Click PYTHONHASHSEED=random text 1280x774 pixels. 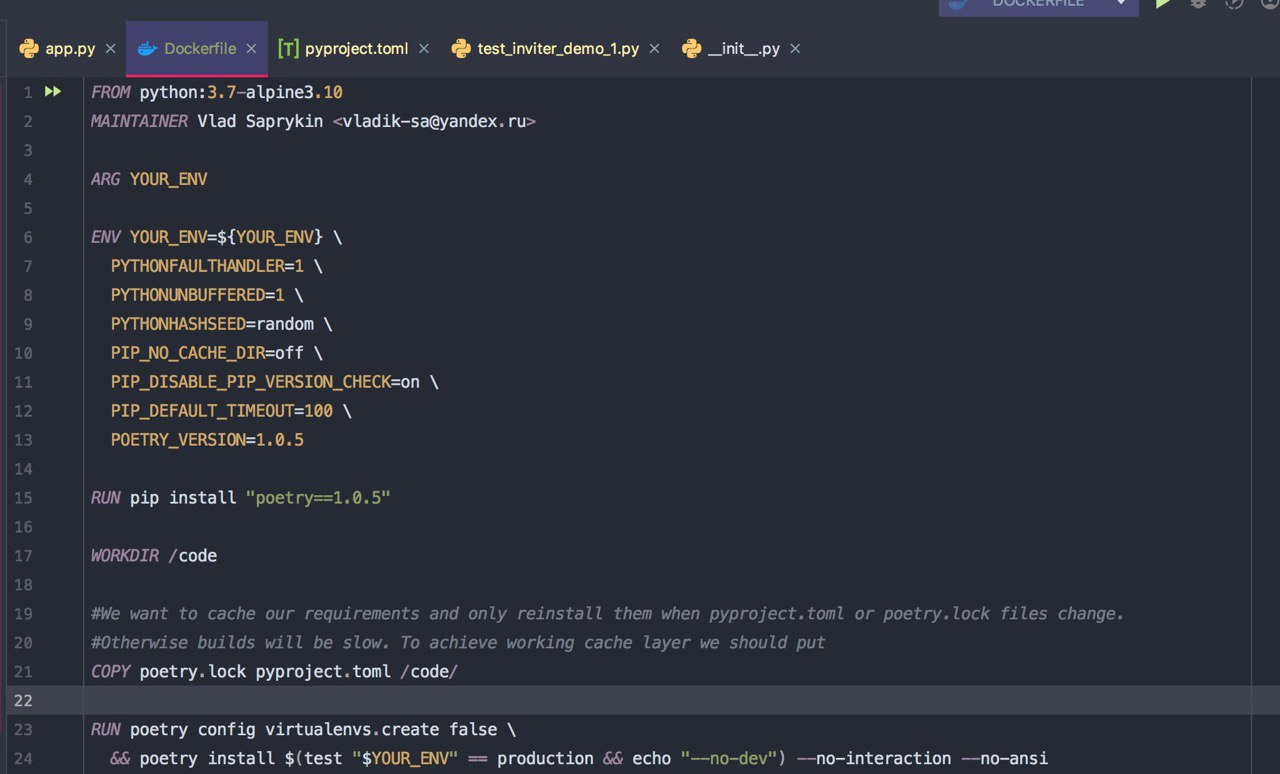click(212, 324)
